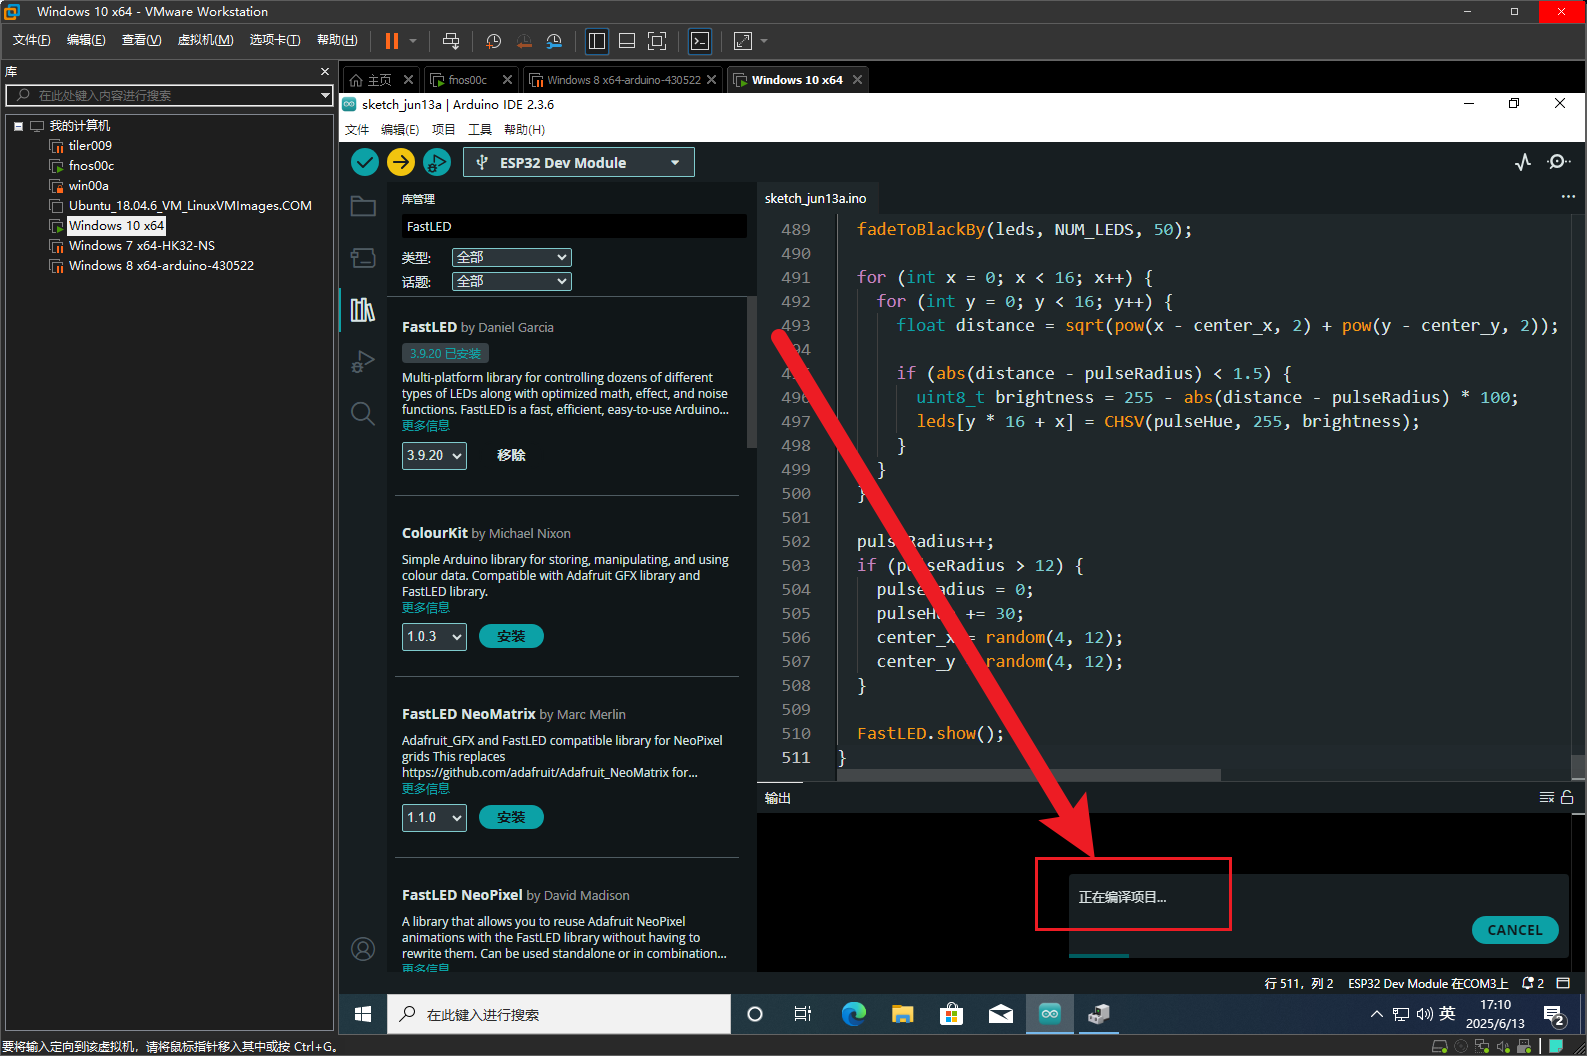Expand VMware library search dropdown arrow

point(325,95)
